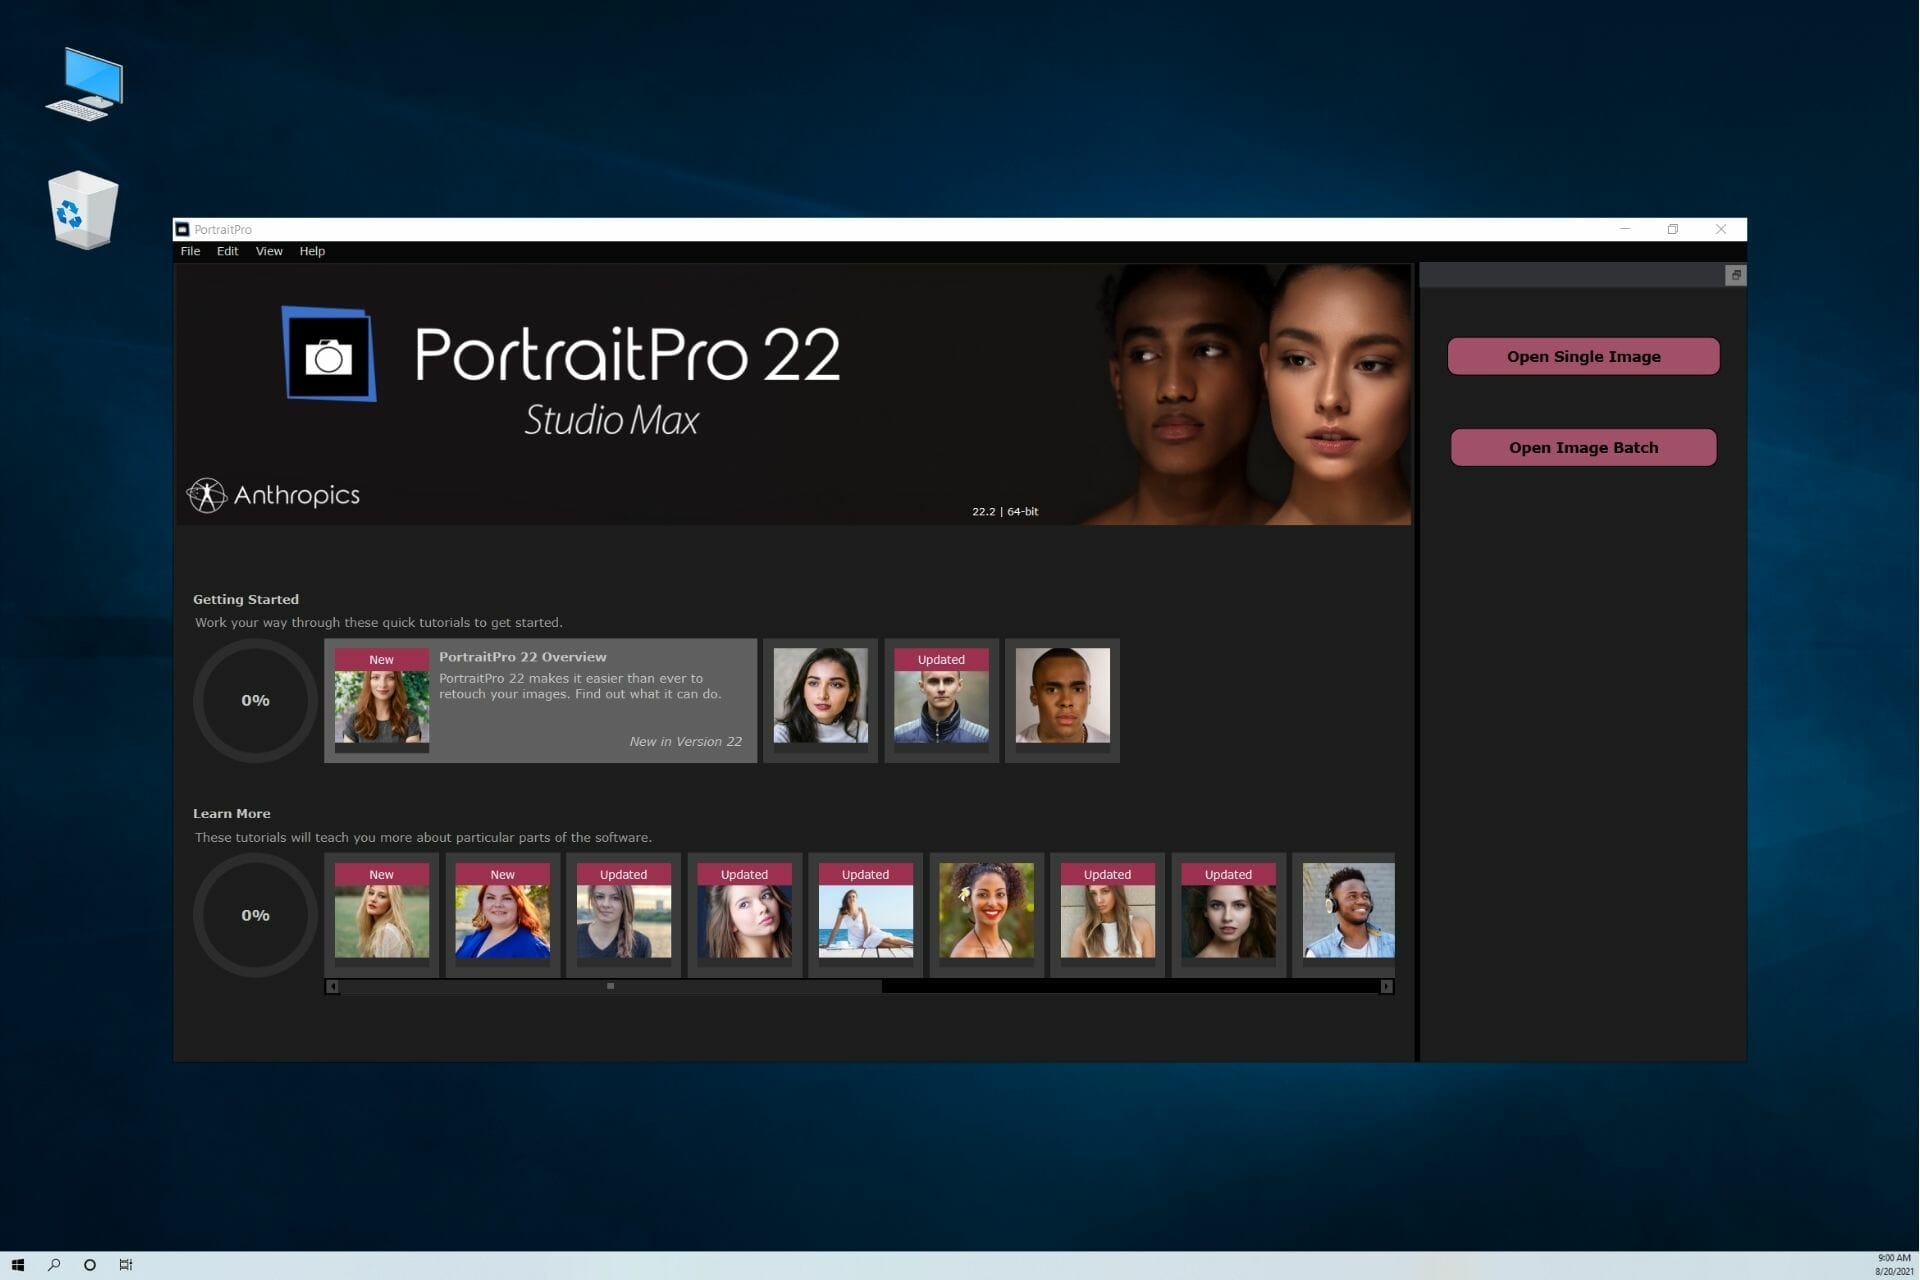Click the Open Single Image button

click(x=1583, y=356)
